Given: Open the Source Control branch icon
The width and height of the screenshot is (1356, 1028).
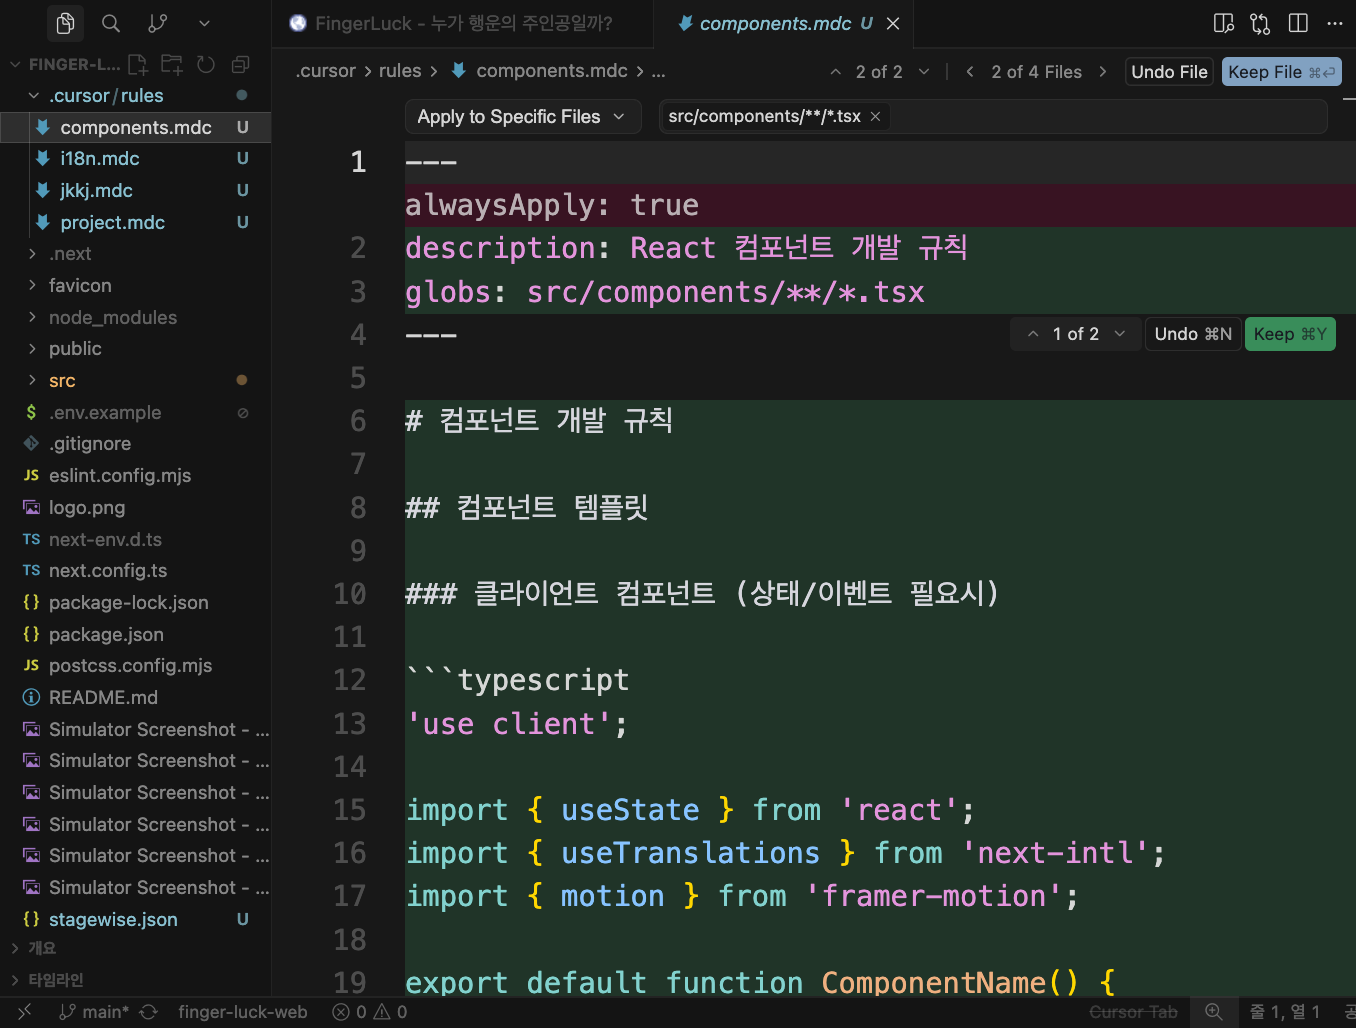Looking at the screenshot, I should click(x=157, y=23).
